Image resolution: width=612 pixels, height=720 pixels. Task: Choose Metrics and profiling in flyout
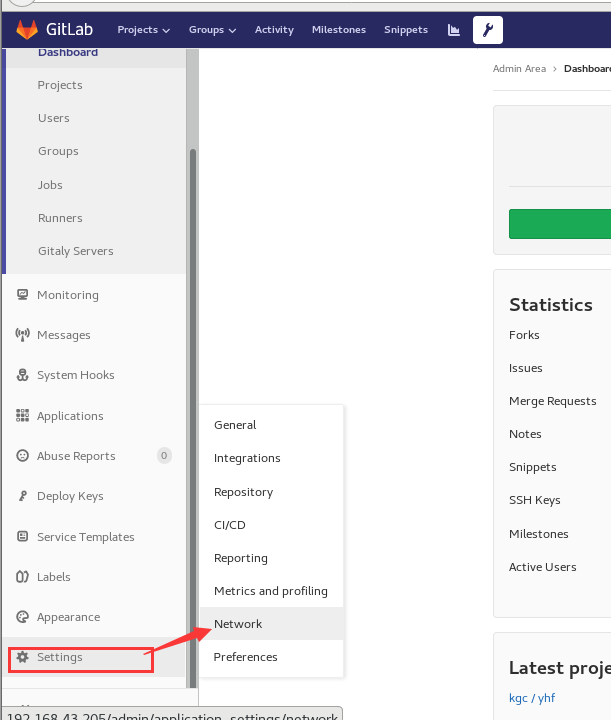pos(272,591)
